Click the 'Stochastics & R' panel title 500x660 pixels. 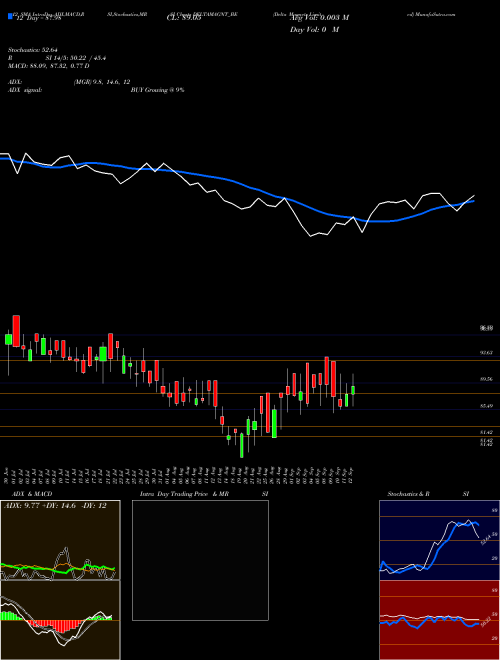(409, 494)
